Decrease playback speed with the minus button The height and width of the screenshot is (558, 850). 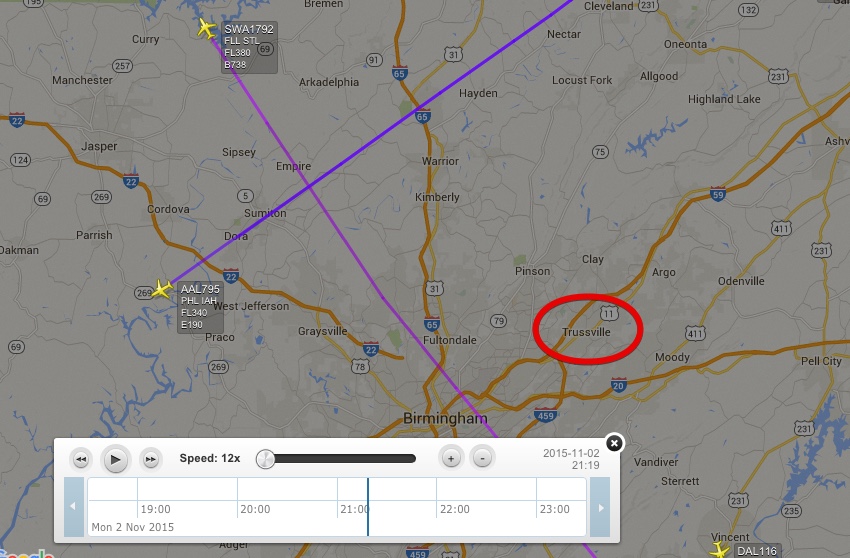pyautogui.click(x=482, y=458)
